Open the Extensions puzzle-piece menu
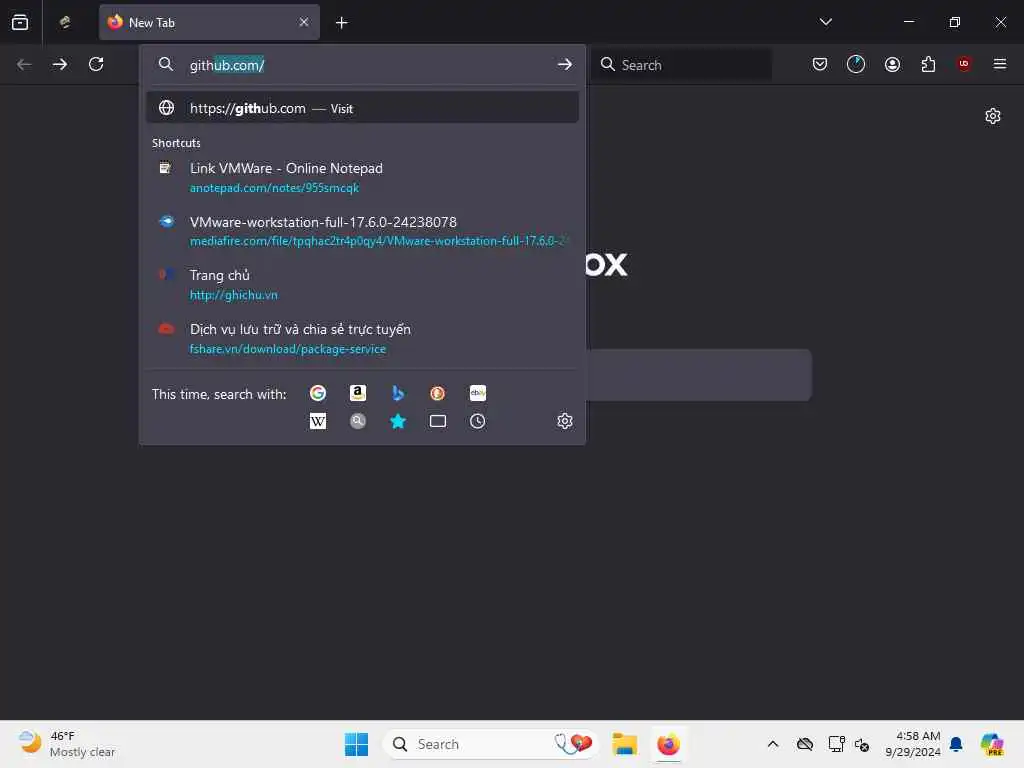This screenshot has height=768, width=1024. click(x=928, y=64)
